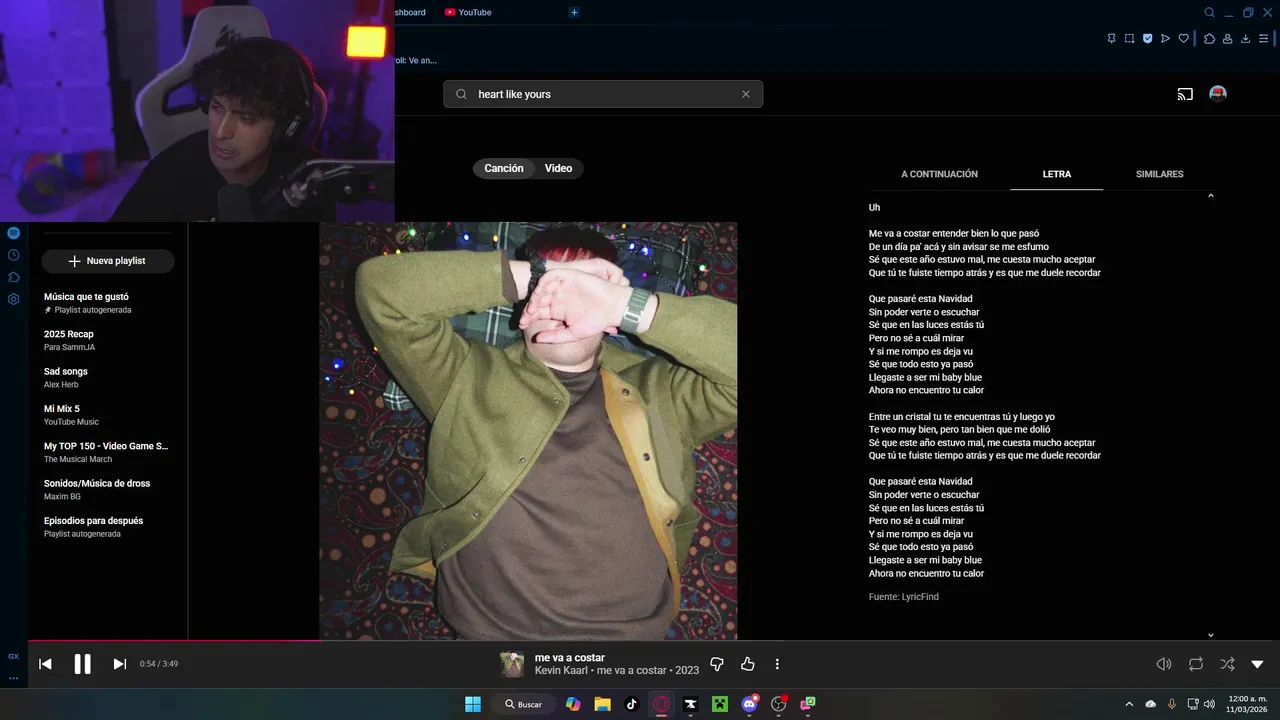
Task: Click the send-flow arrow icon in toolbar
Action: tap(1165, 39)
